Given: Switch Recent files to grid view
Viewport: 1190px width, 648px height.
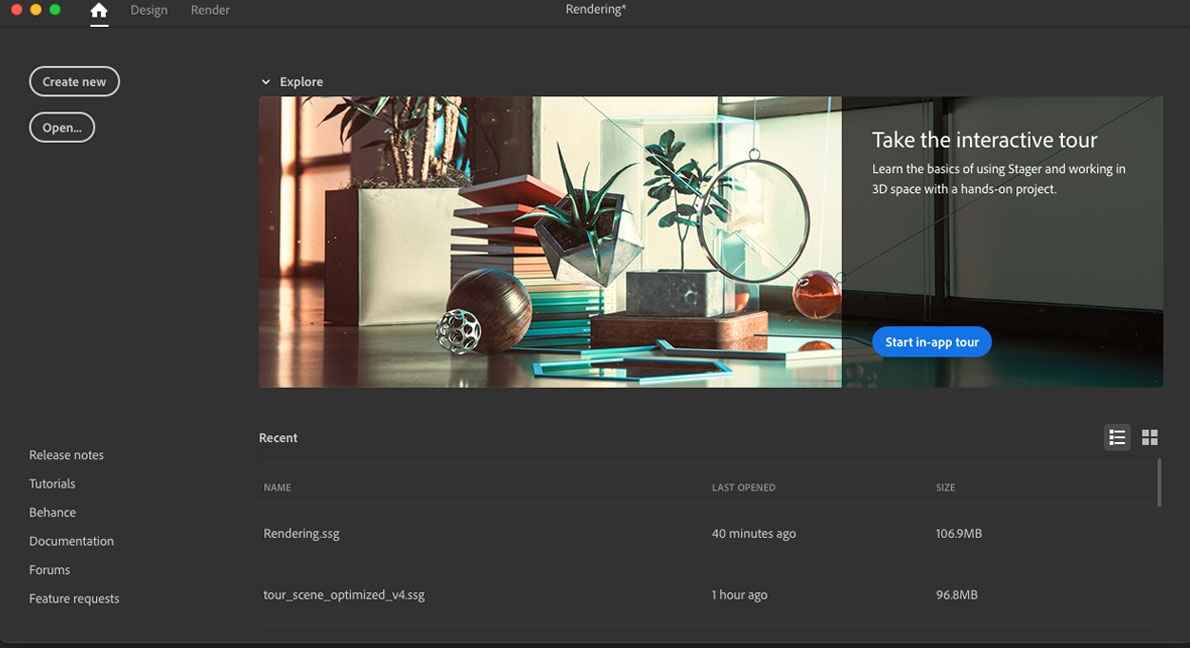Looking at the screenshot, I should pyautogui.click(x=1149, y=437).
